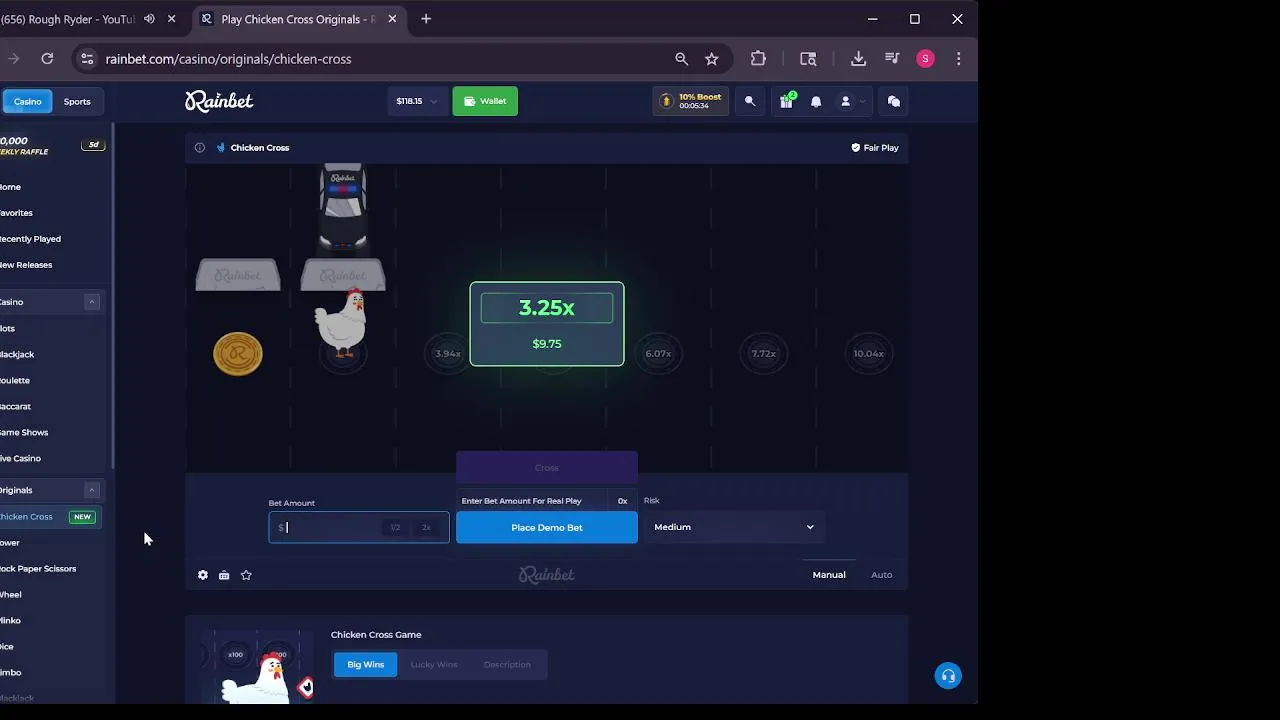Screen dimensions: 1280x720
Task: Switch to the Big Wins tab
Action: tap(366, 665)
